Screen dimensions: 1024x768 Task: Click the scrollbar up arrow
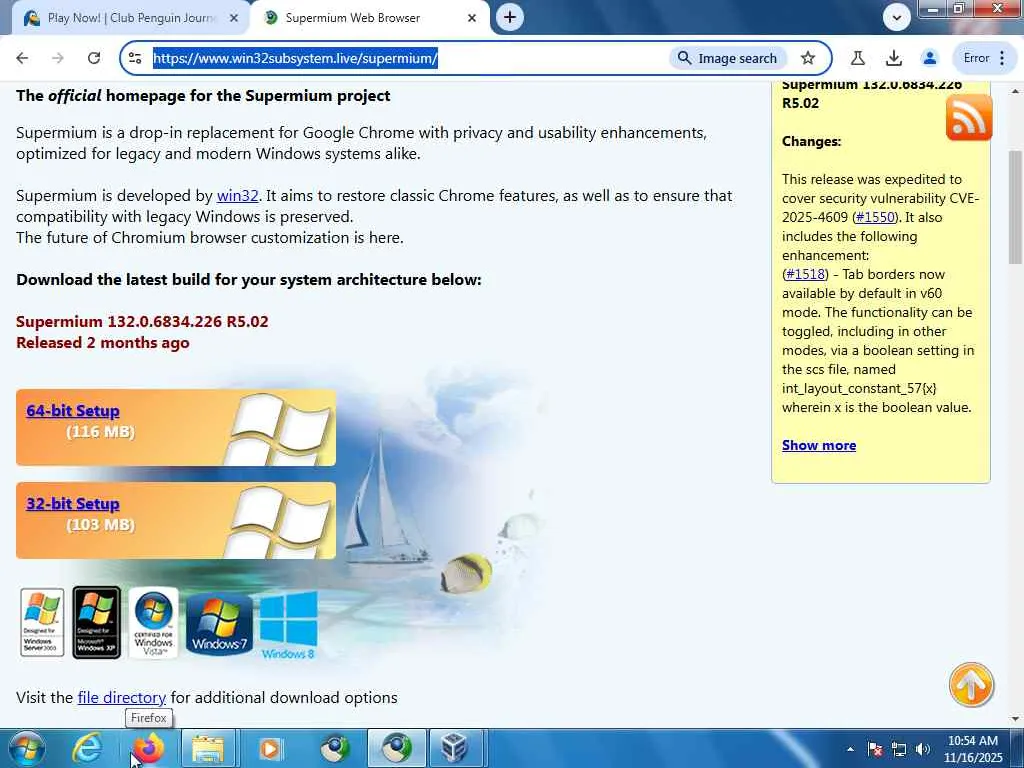pos(1015,91)
